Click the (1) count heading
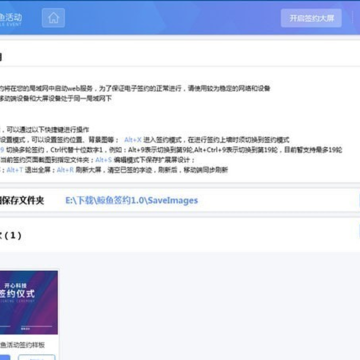Viewport: 360px width, 360px height. [x=13, y=236]
